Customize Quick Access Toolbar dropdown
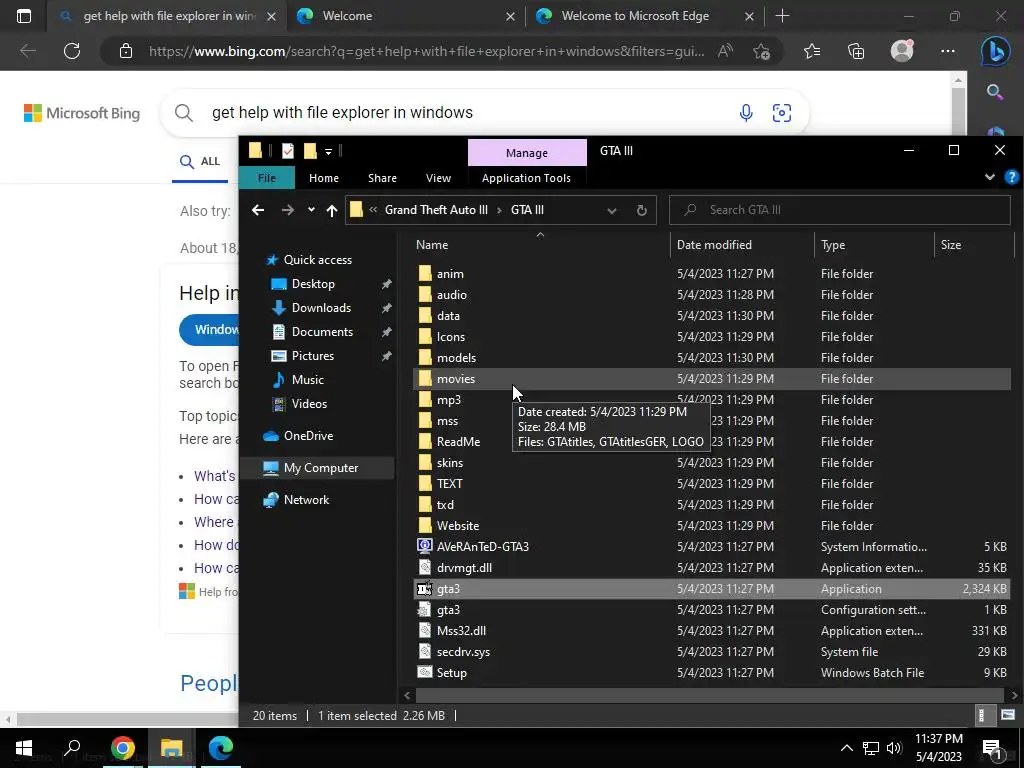The width and height of the screenshot is (1024, 768). tap(328, 152)
